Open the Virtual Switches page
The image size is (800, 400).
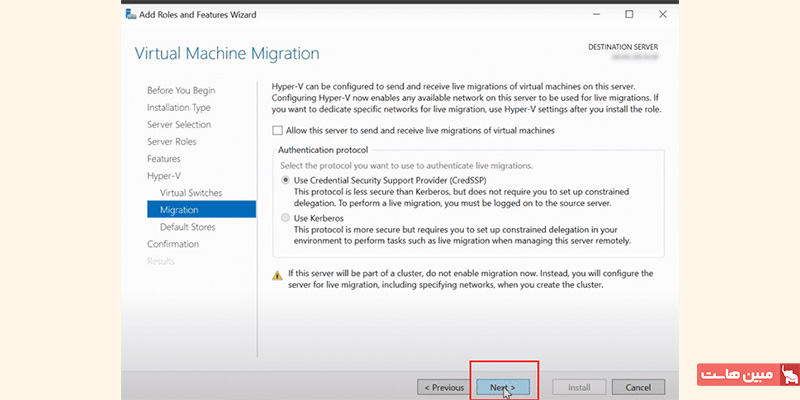[x=191, y=193]
